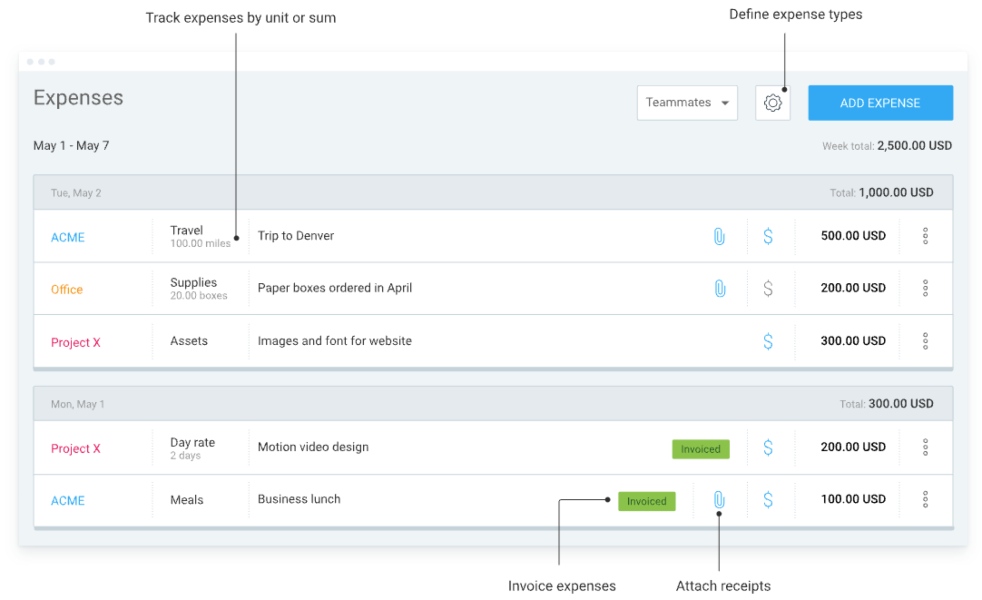Open three-dot menu for Trip to Denver

pyautogui.click(x=925, y=236)
